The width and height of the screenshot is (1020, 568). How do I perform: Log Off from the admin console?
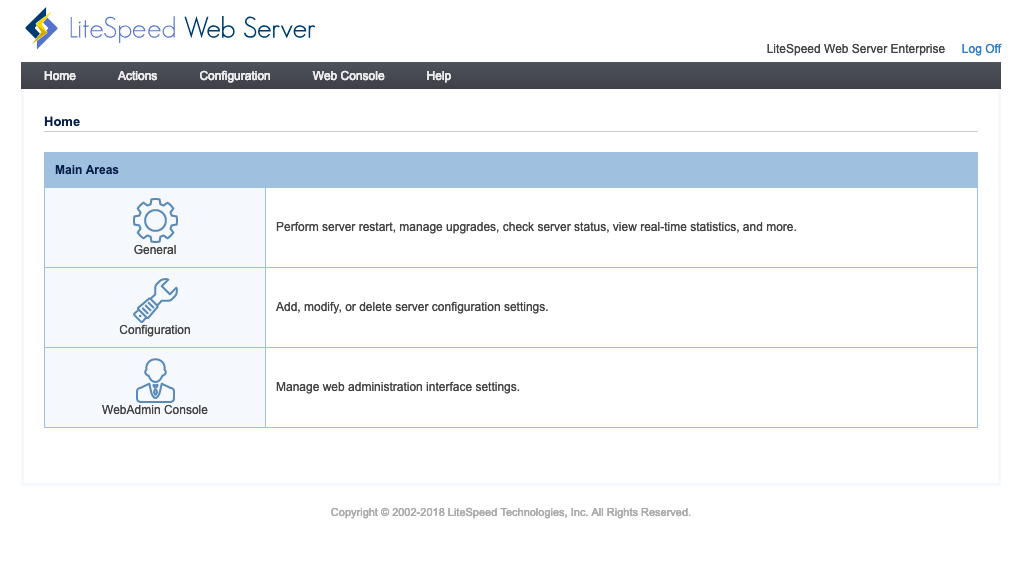[981, 49]
